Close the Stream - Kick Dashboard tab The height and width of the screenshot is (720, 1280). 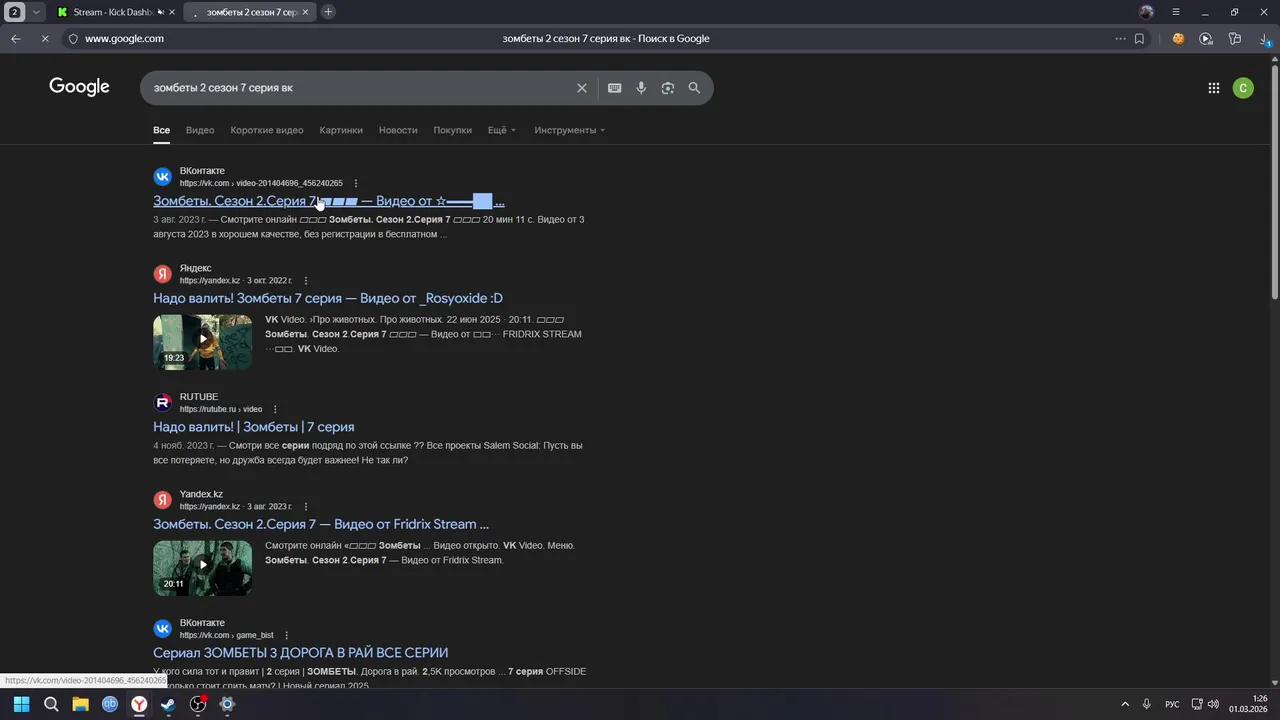click(172, 12)
